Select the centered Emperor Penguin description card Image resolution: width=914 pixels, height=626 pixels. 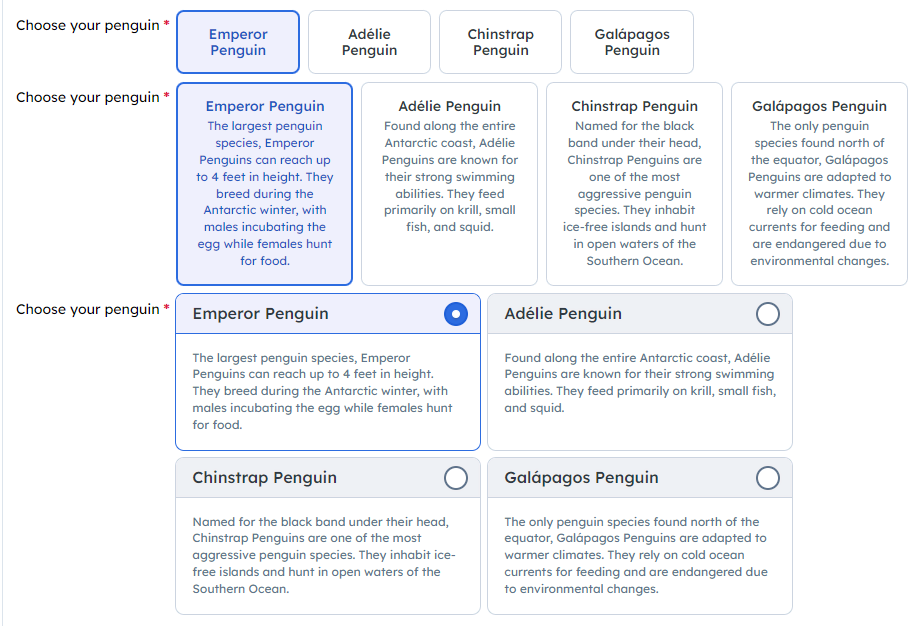pos(265,184)
